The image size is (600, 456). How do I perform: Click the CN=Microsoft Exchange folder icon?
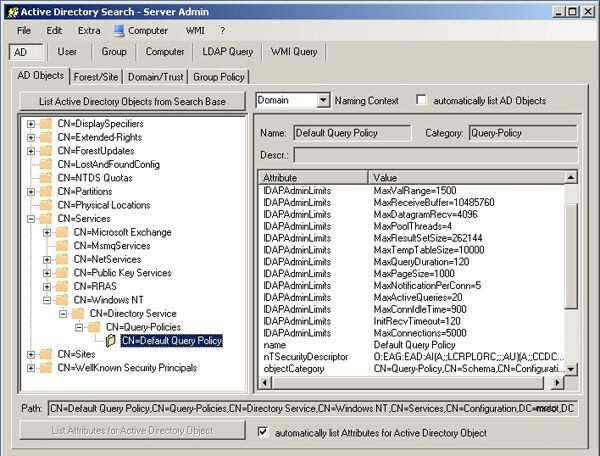tap(64, 232)
